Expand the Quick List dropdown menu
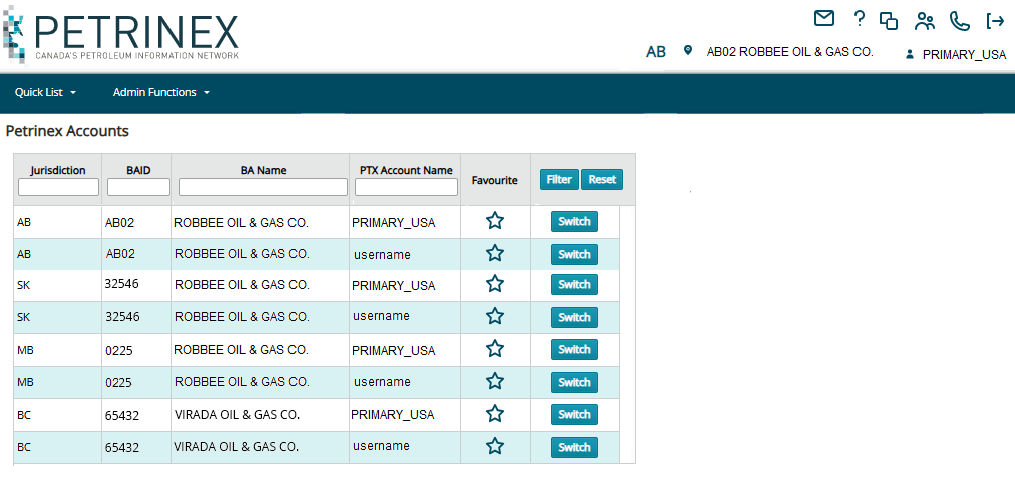 (x=45, y=92)
